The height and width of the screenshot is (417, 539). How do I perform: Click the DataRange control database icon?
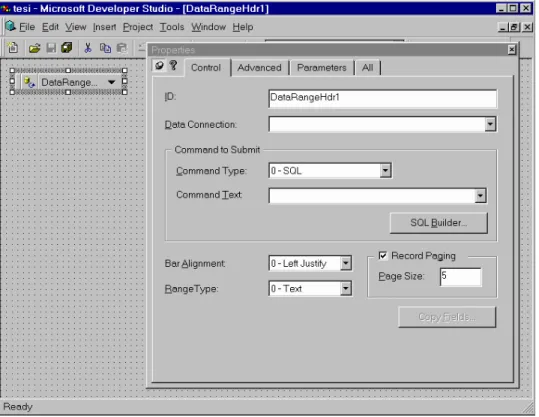coord(30,83)
